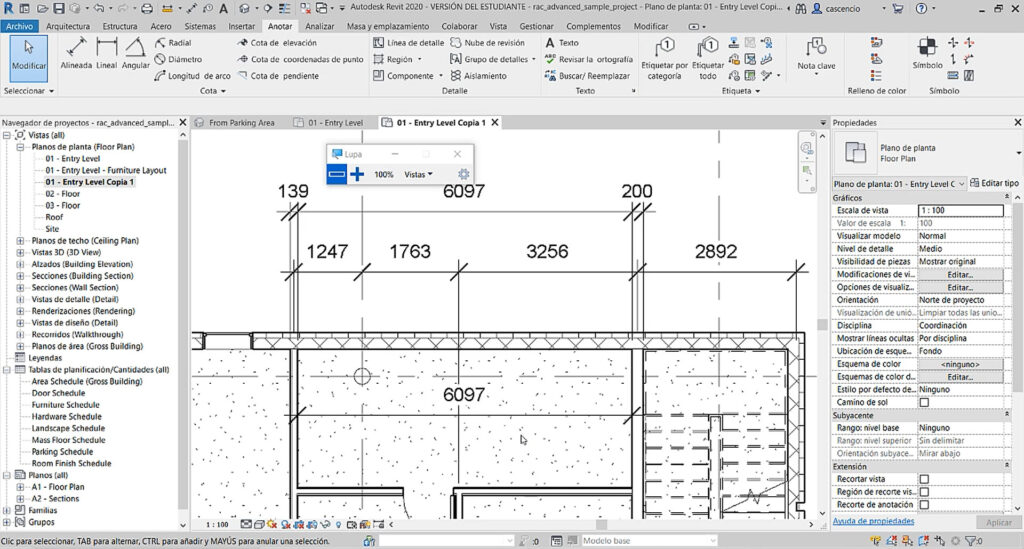The image size is (1024, 549).
Task: Select the Lineal dimension tool
Action: [x=106, y=52]
